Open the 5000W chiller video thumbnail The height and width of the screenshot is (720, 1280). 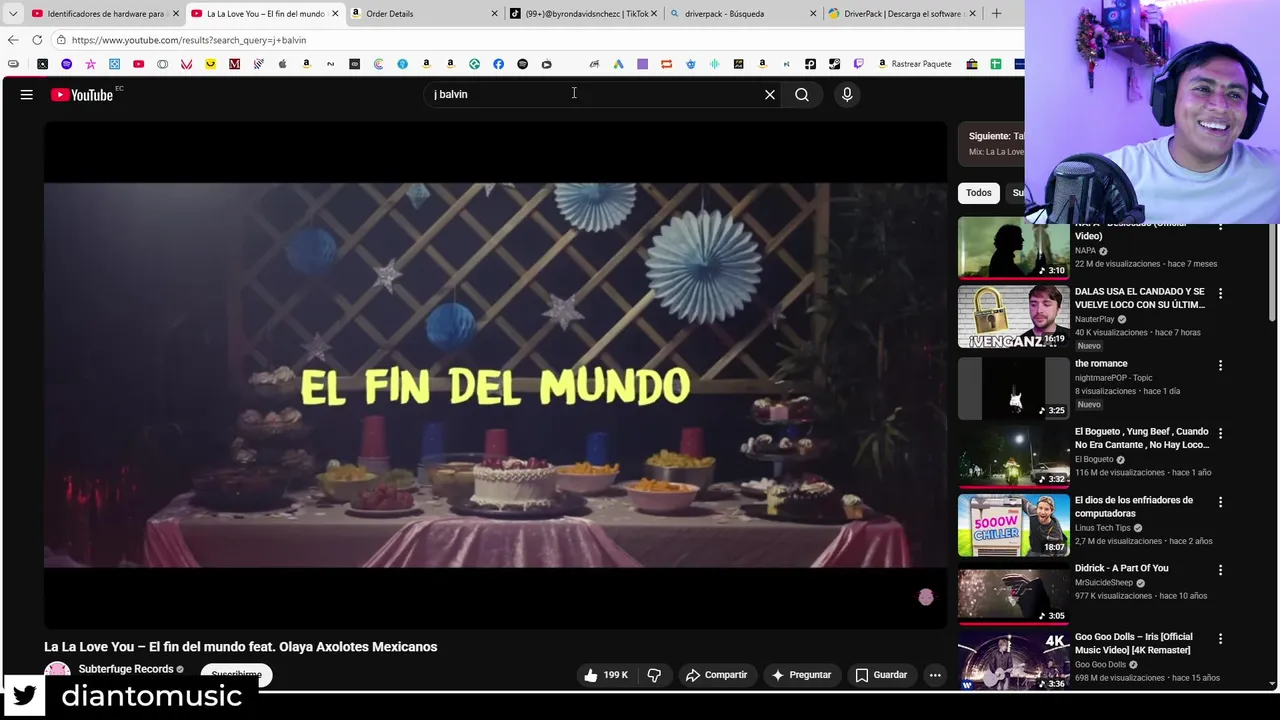(x=1014, y=525)
